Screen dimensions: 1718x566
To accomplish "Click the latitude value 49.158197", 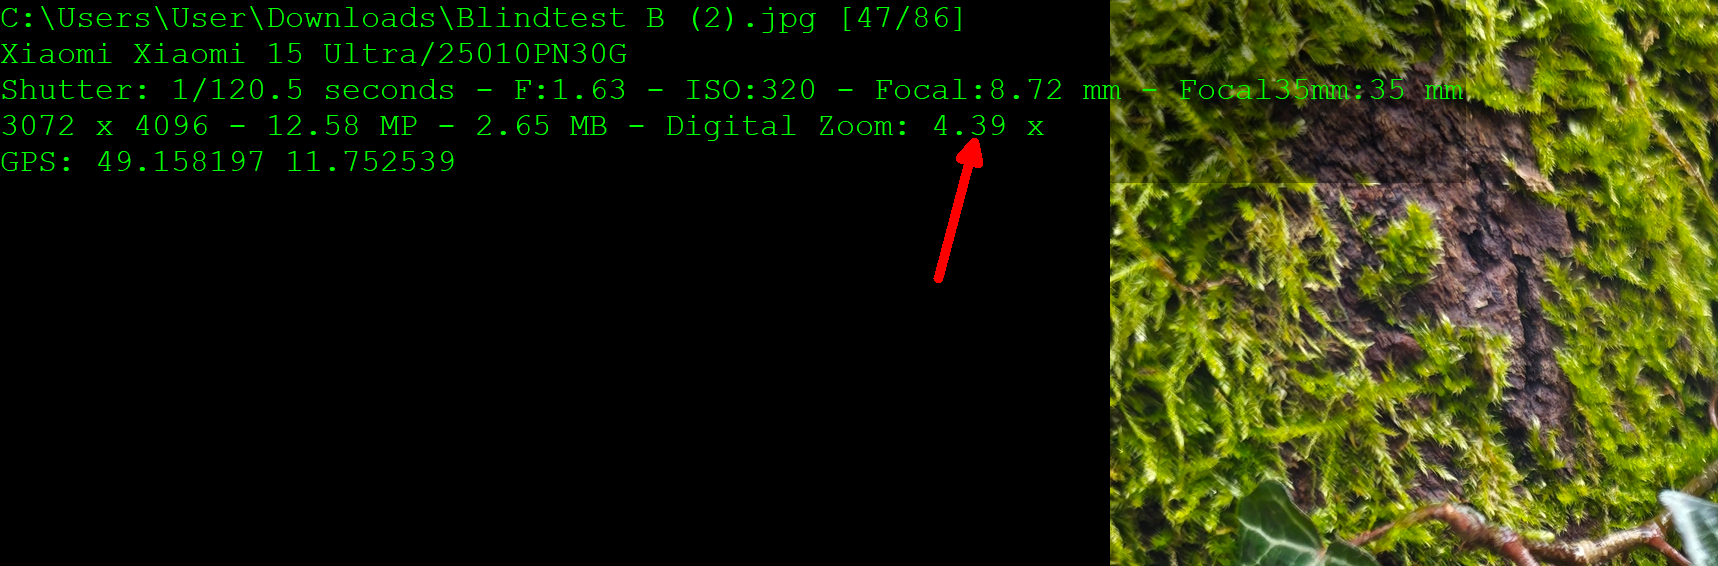I will [181, 162].
